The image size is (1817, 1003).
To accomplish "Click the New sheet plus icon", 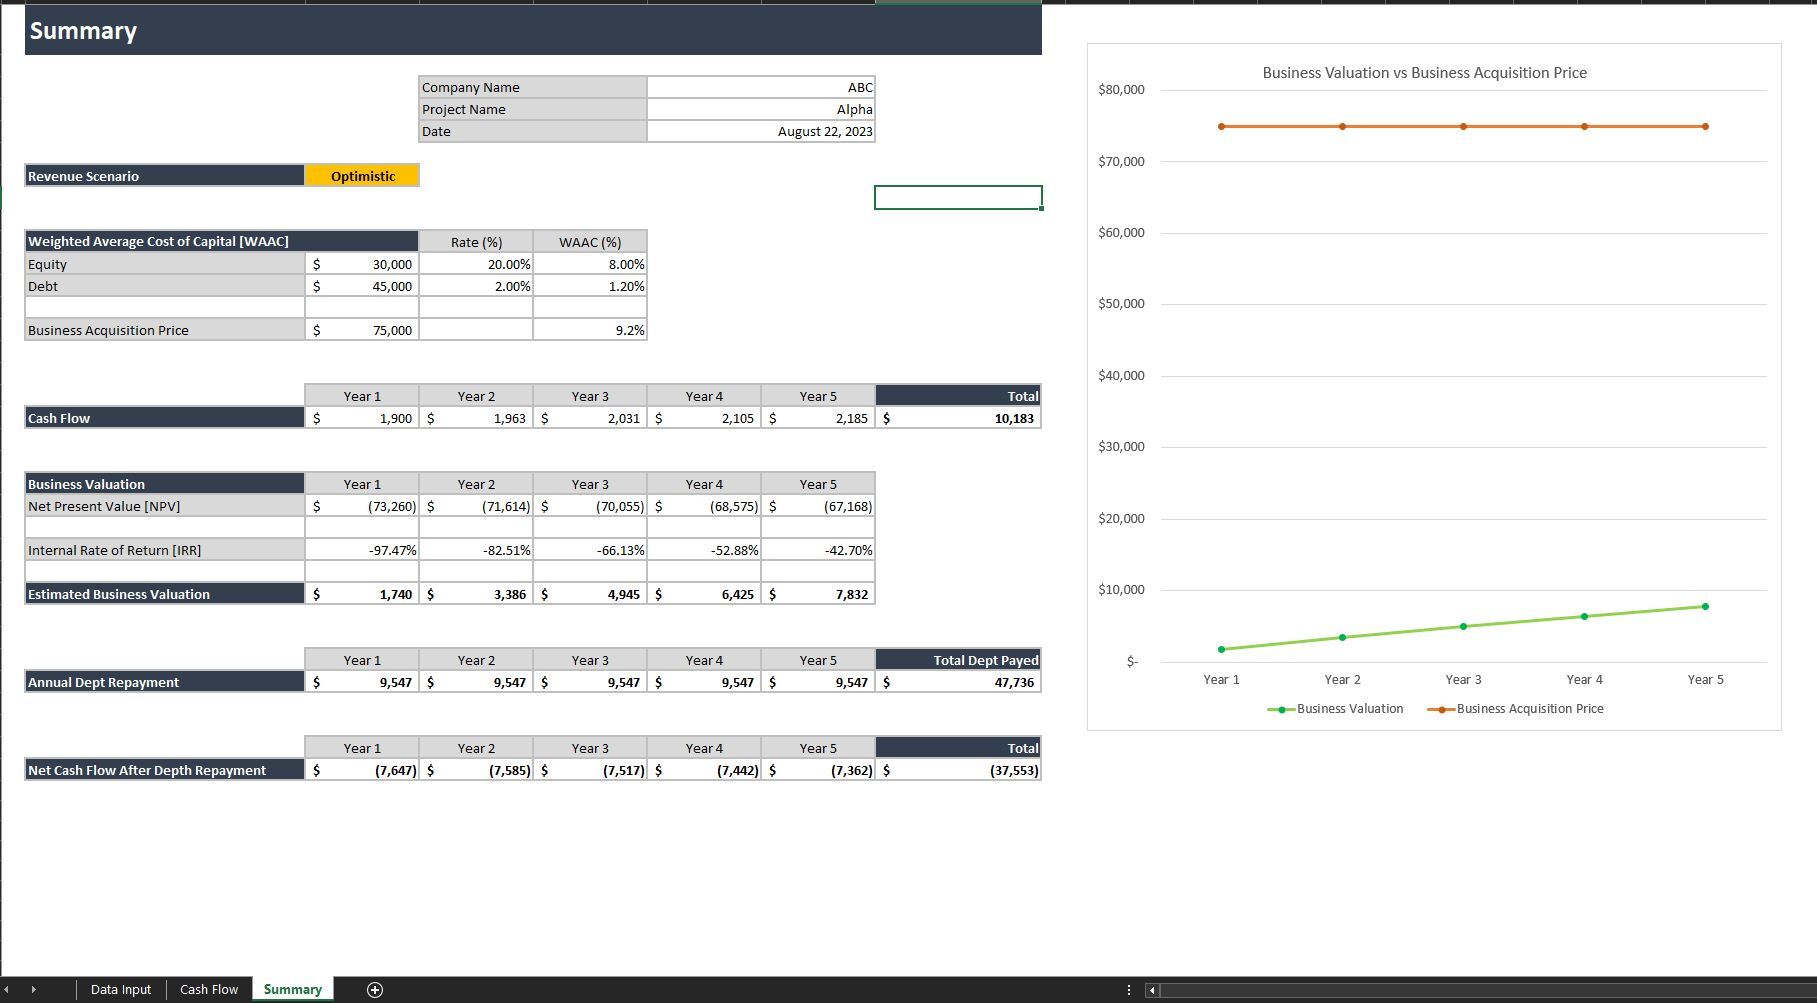I will tap(375, 990).
